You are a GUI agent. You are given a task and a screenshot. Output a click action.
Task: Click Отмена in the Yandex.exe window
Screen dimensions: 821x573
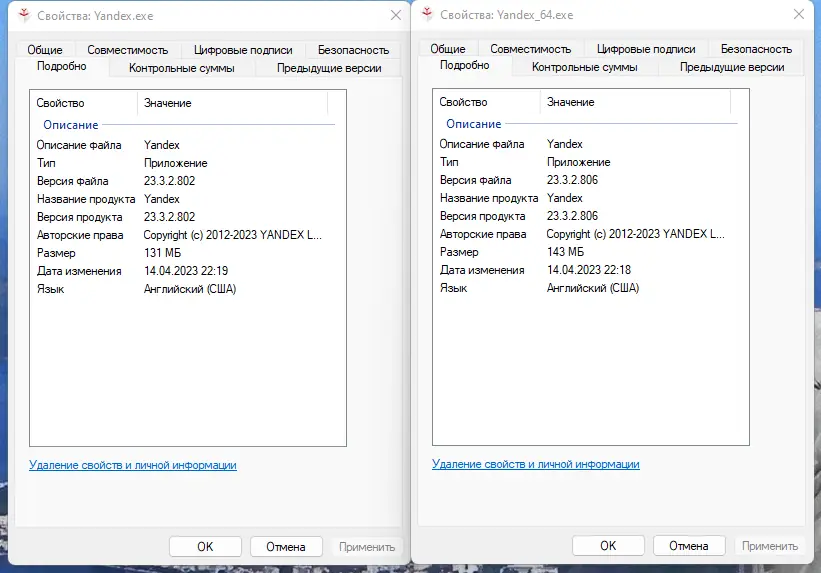click(x=285, y=547)
